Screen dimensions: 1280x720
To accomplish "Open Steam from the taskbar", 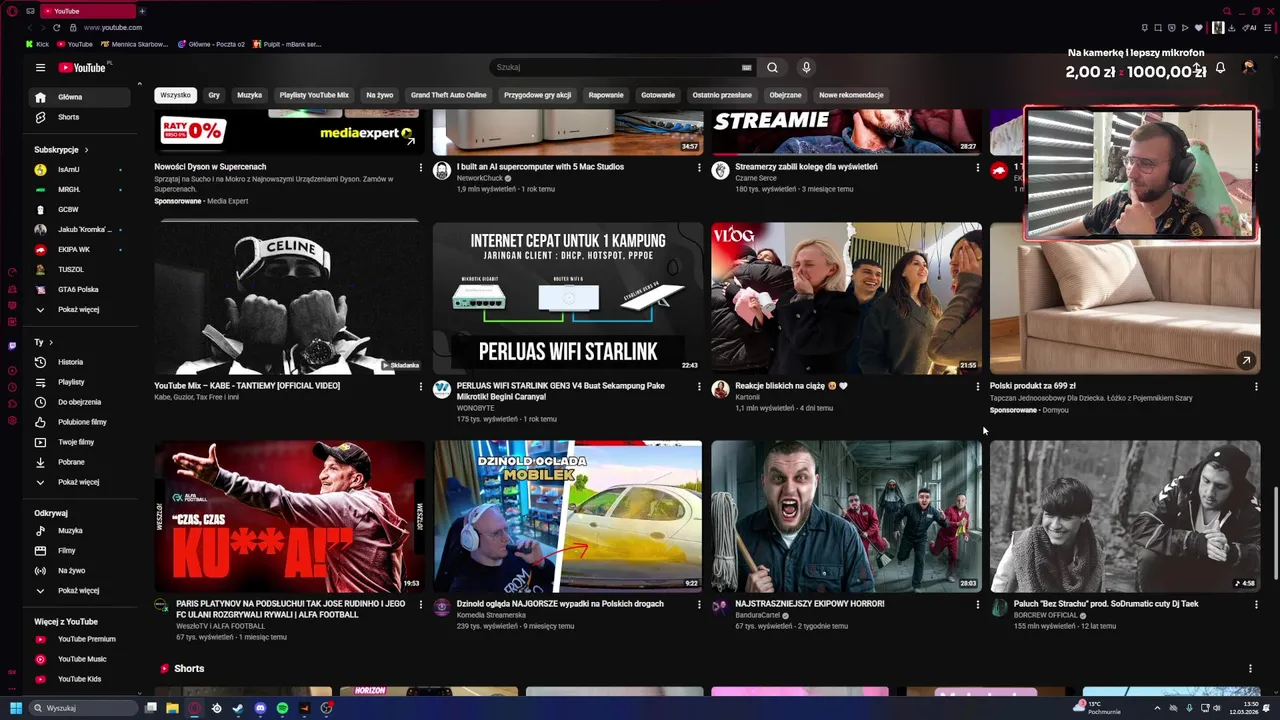I will pyautogui.click(x=238, y=708).
